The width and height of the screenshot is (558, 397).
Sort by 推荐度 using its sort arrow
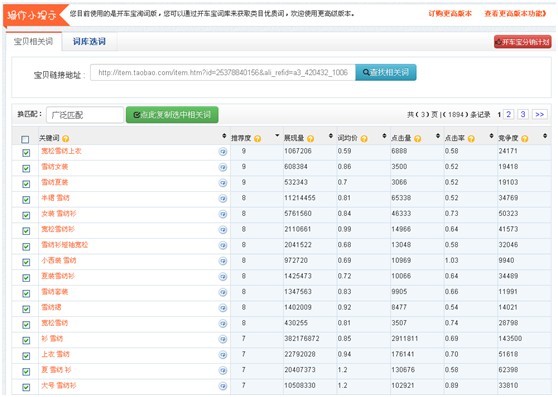(277, 136)
